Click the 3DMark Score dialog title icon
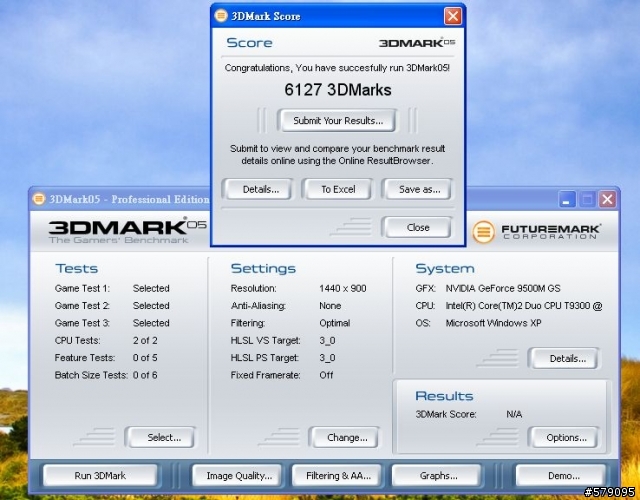This screenshot has height=500, width=640. (x=221, y=16)
